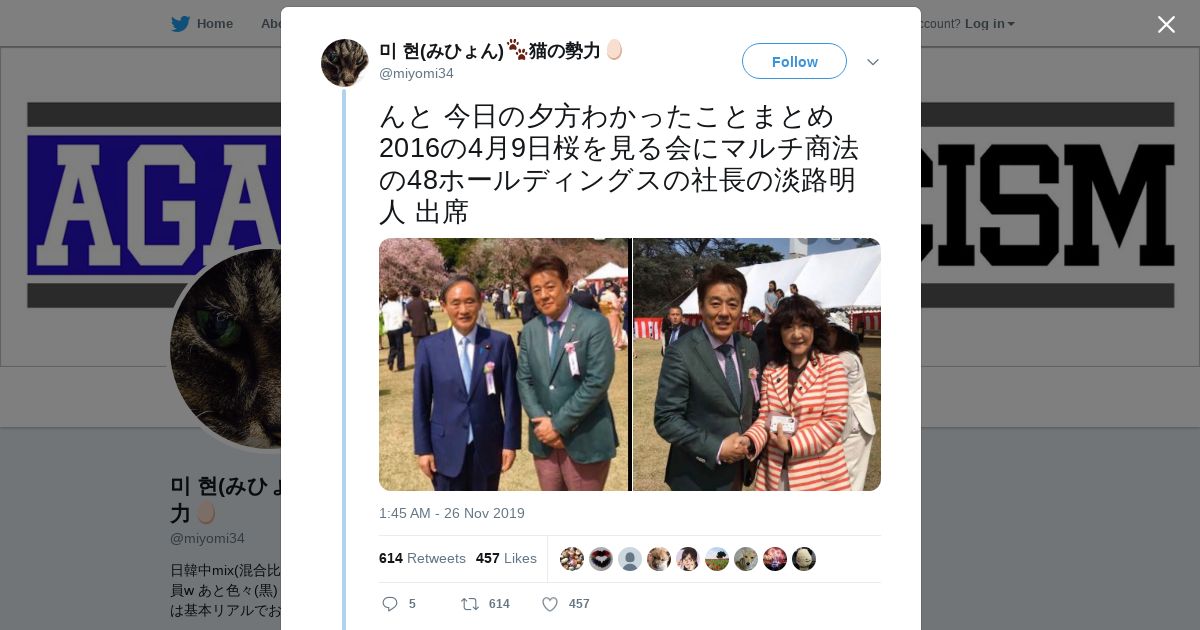Open the tweet timestamp 26 Nov 2019

coord(452,513)
